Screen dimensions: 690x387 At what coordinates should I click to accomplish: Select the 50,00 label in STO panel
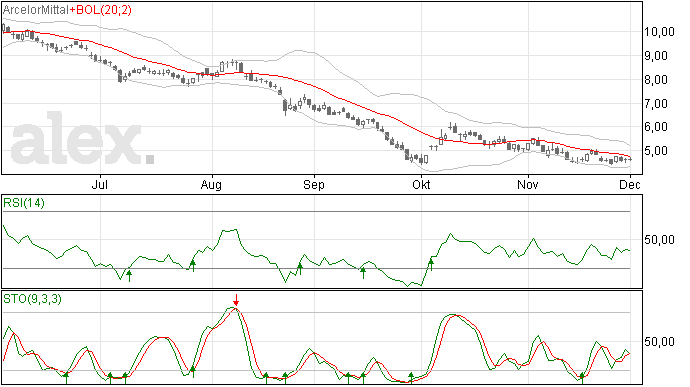[x=659, y=342]
